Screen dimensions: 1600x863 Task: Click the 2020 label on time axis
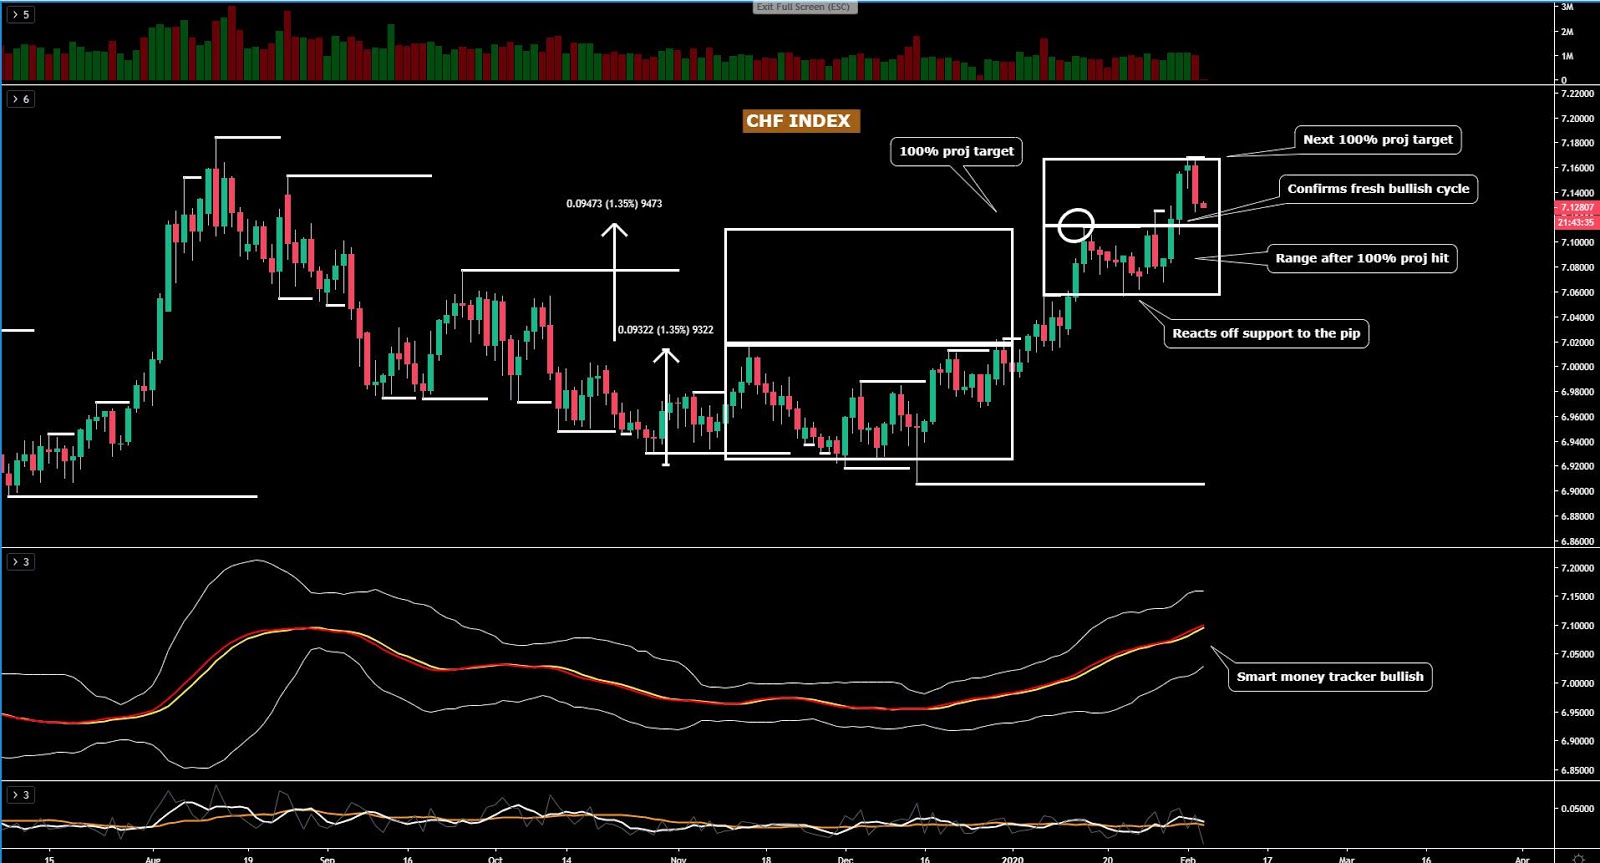(x=1013, y=859)
